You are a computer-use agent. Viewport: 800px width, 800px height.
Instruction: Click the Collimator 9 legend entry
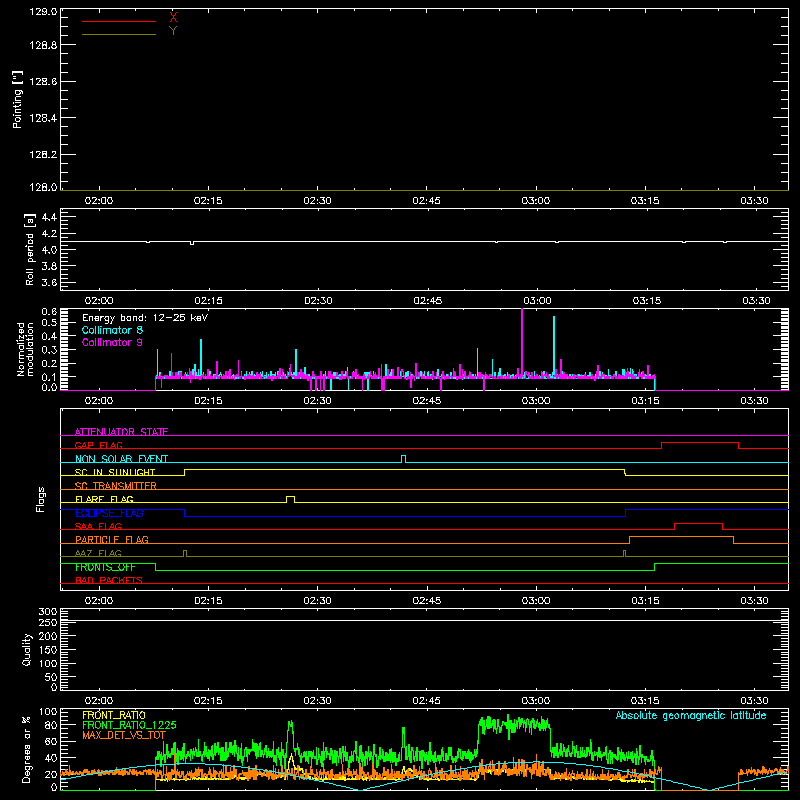(112, 342)
